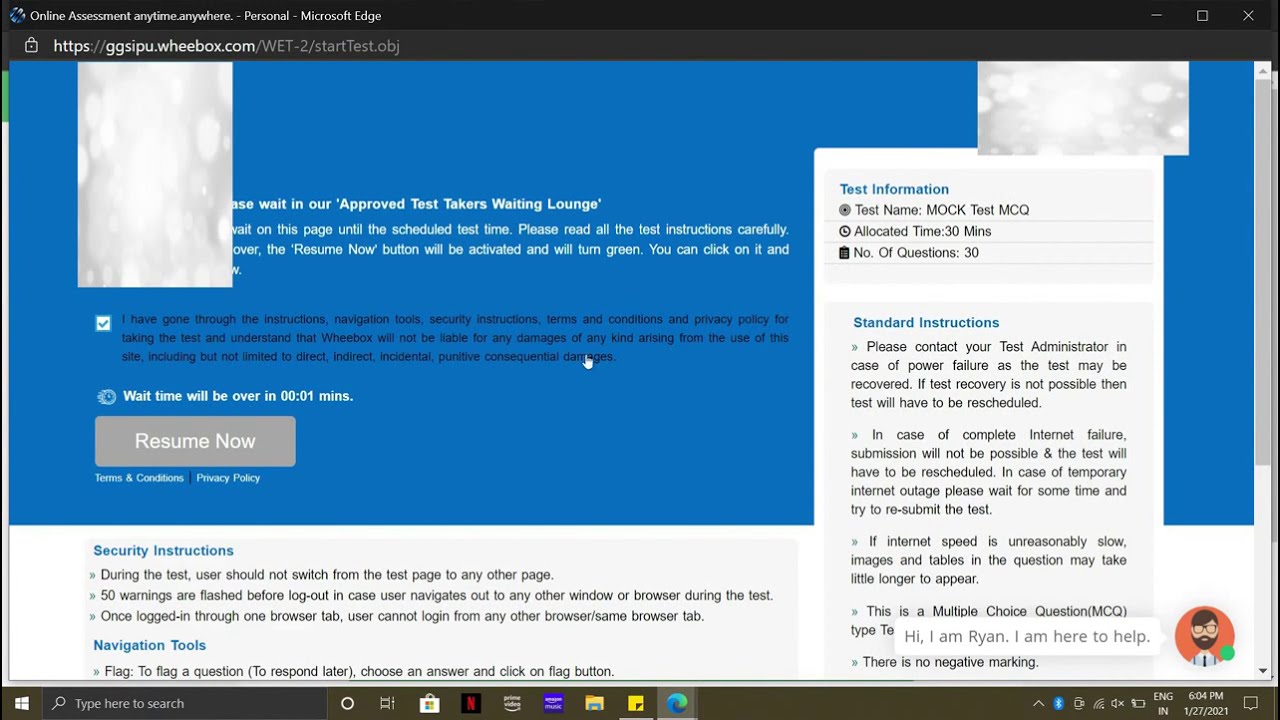Click the Security Instructions heading
This screenshot has width=1280, height=720.
pyautogui.click(x=163, y=551)
